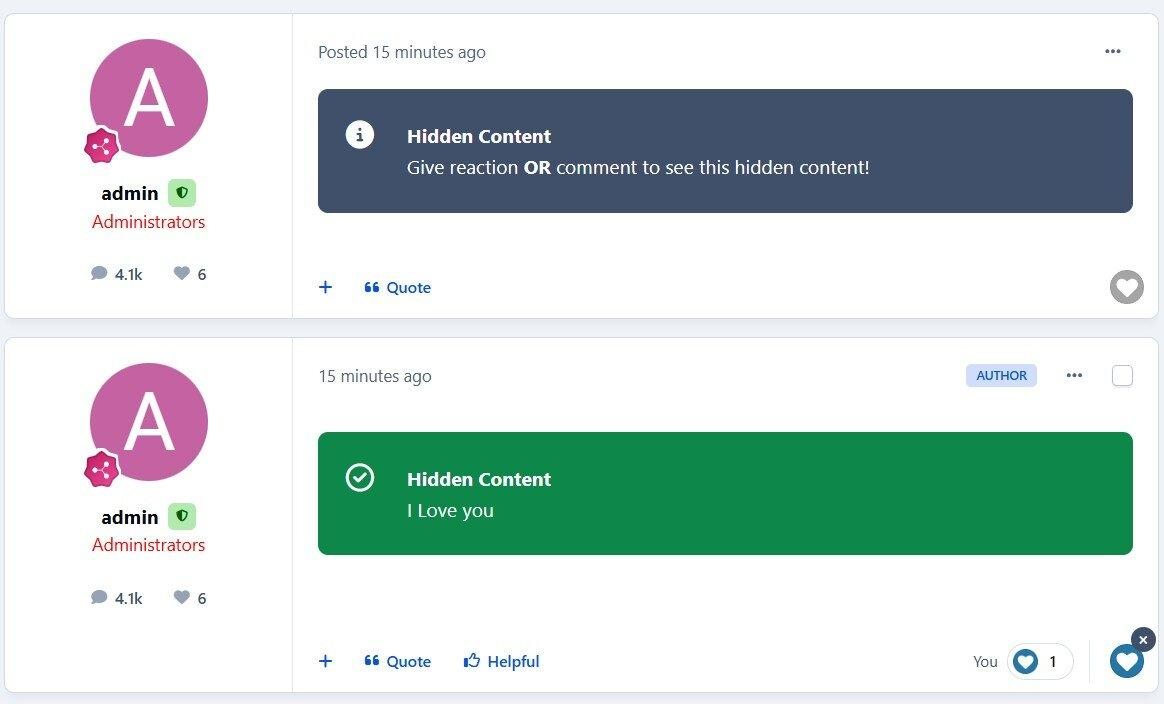Click the plus multiquote icon on first post
1164x704 pixels.
(x=325, y=287)
